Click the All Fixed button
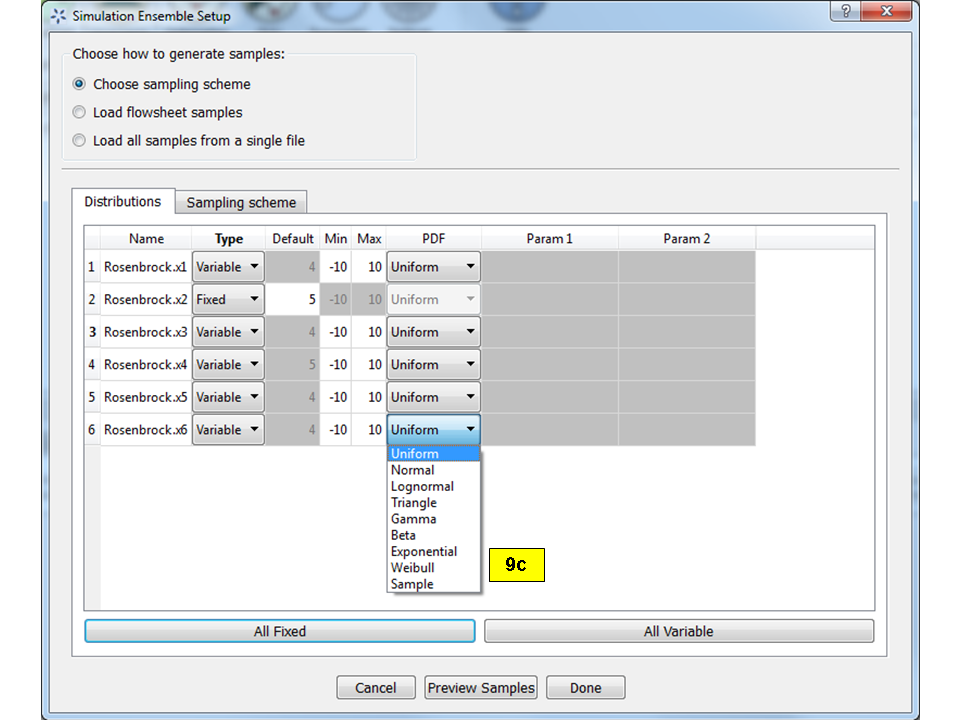The image size is (960, 720). click(x=279, y=631)
